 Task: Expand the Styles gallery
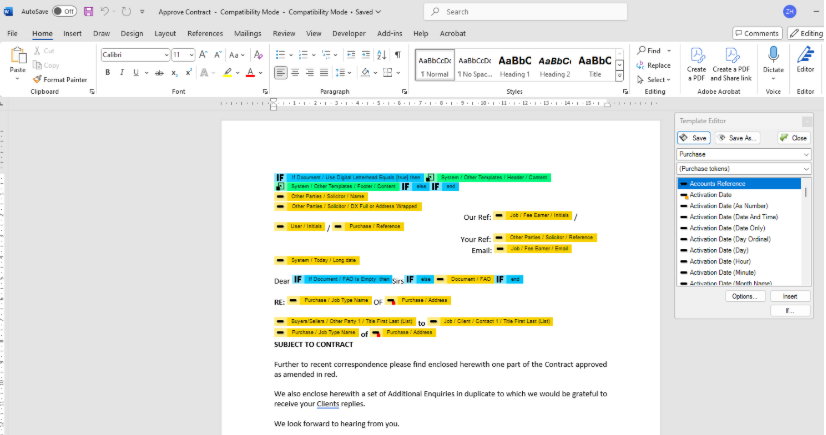[620, 77]
